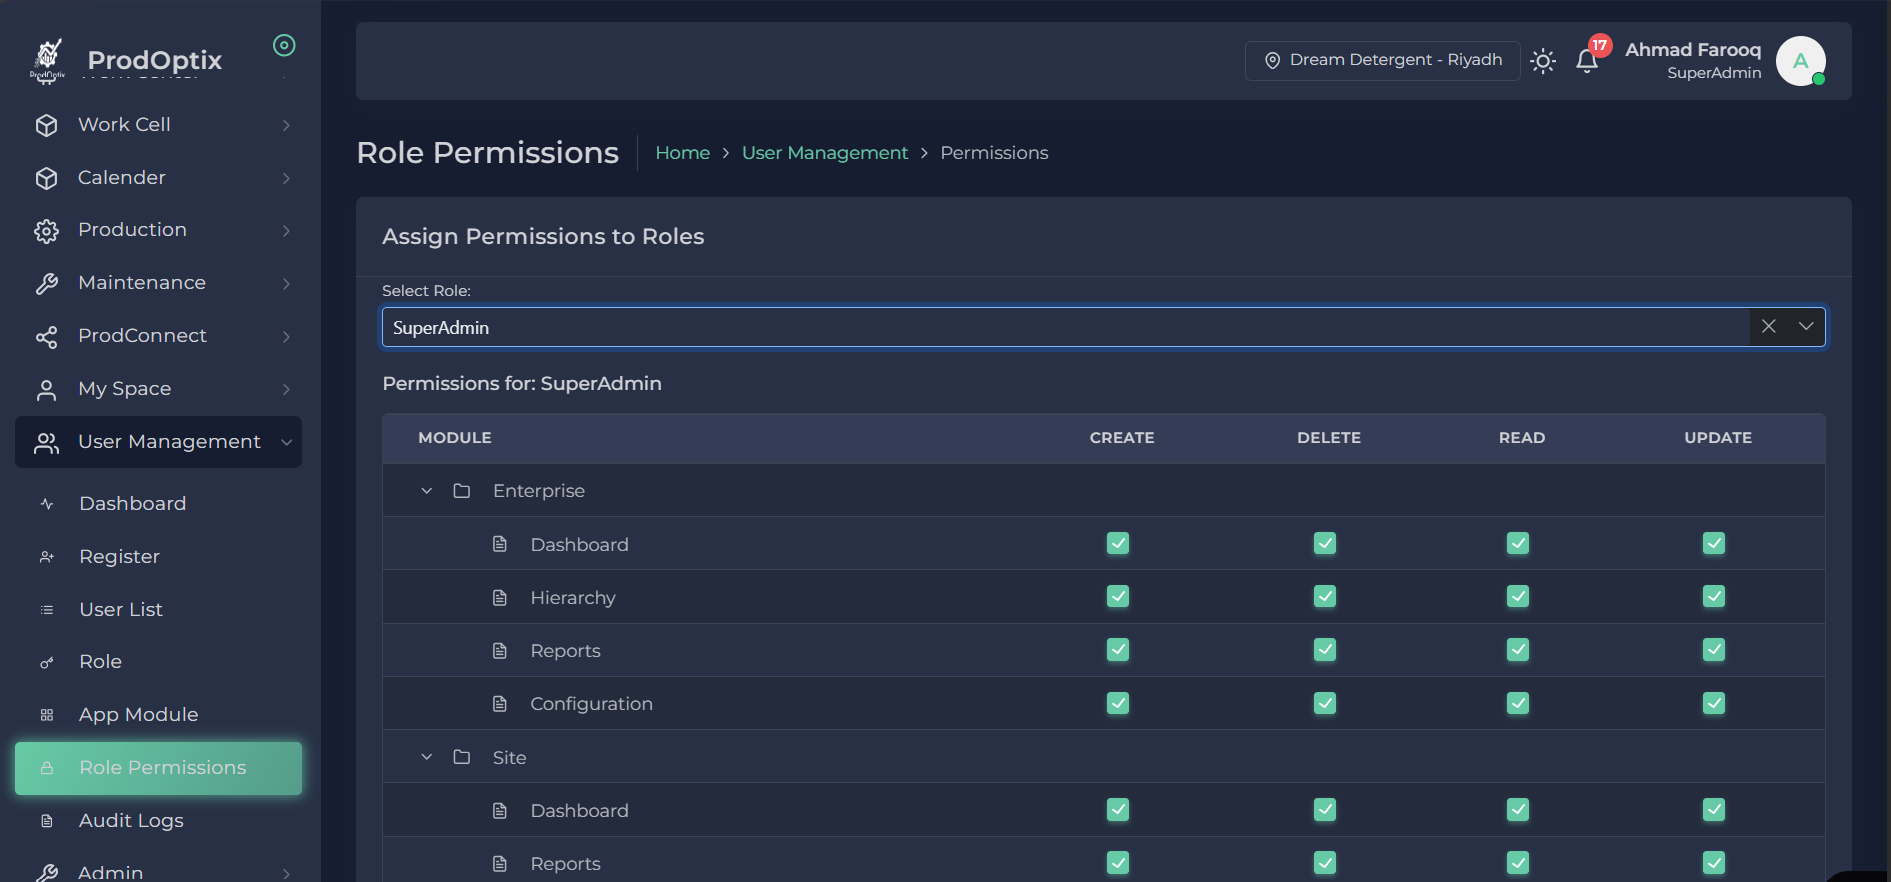This screenshot has width=1891, height=882.
Task: Uncheck Read for Enterprise Configuration
Action: (x=1518, y=703)
